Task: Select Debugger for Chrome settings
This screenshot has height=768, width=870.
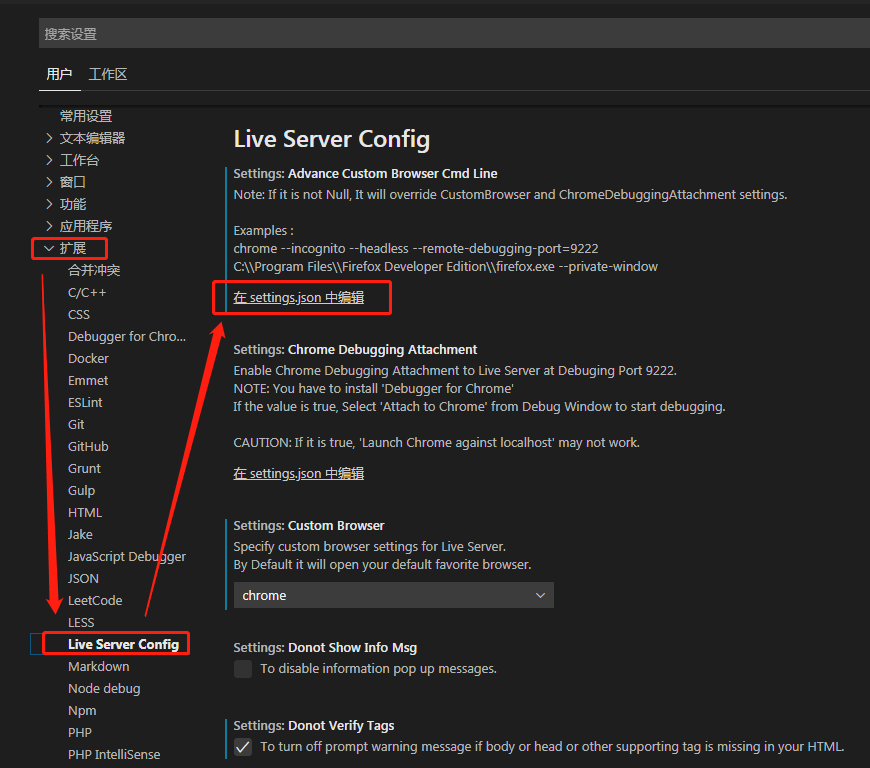Action: pyautogui.click(x=127, y=335)
